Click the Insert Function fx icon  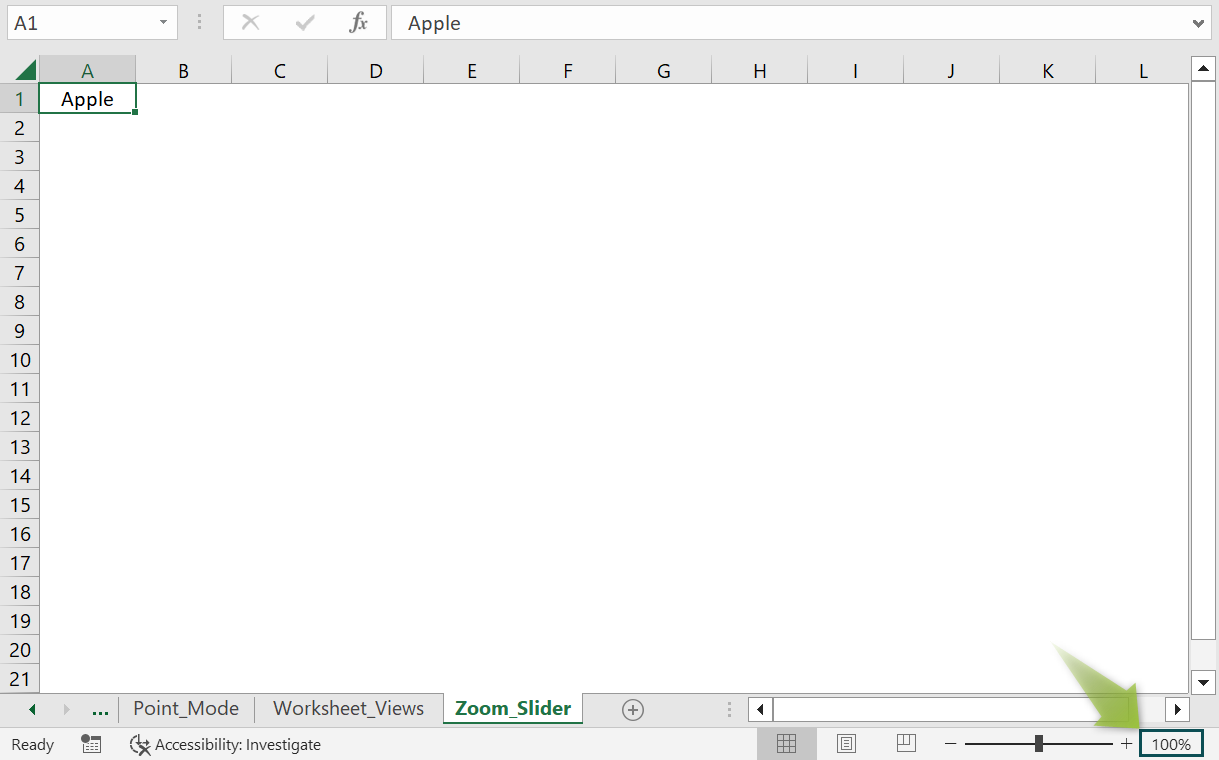(358, 23)
